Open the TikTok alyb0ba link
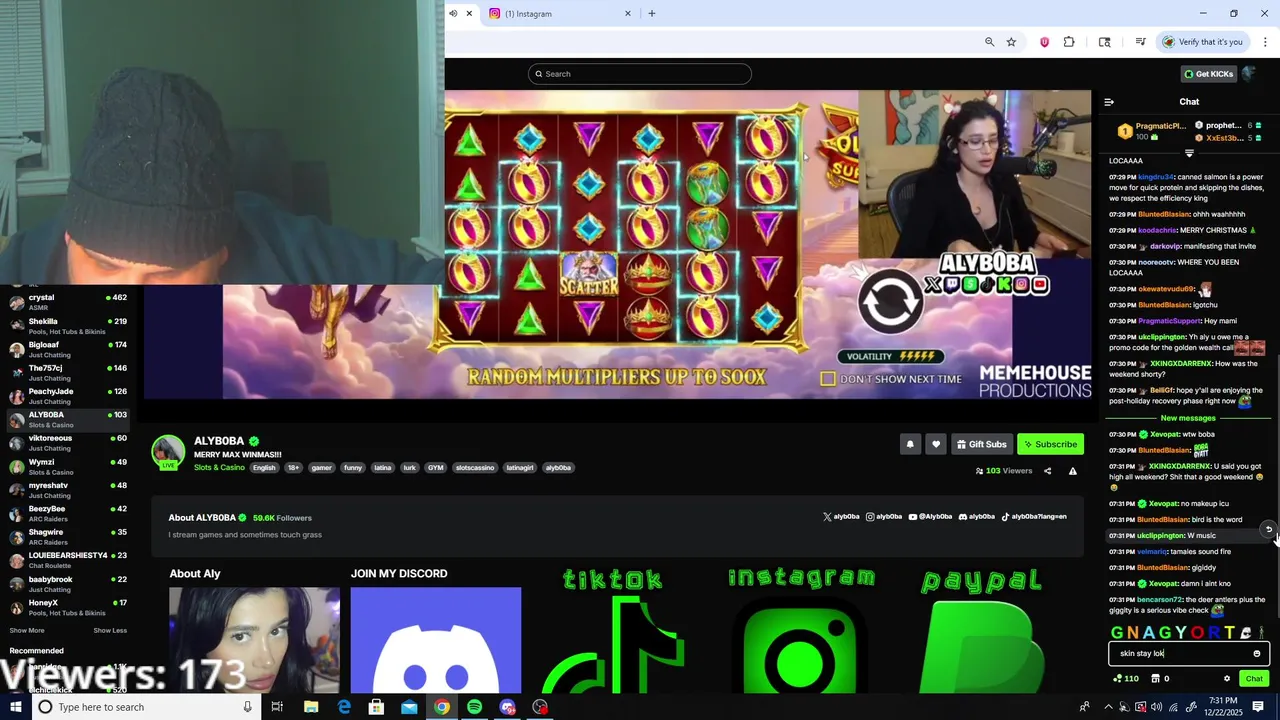The width and height of the screenshot is (1280, 720). click(1034, 517)
